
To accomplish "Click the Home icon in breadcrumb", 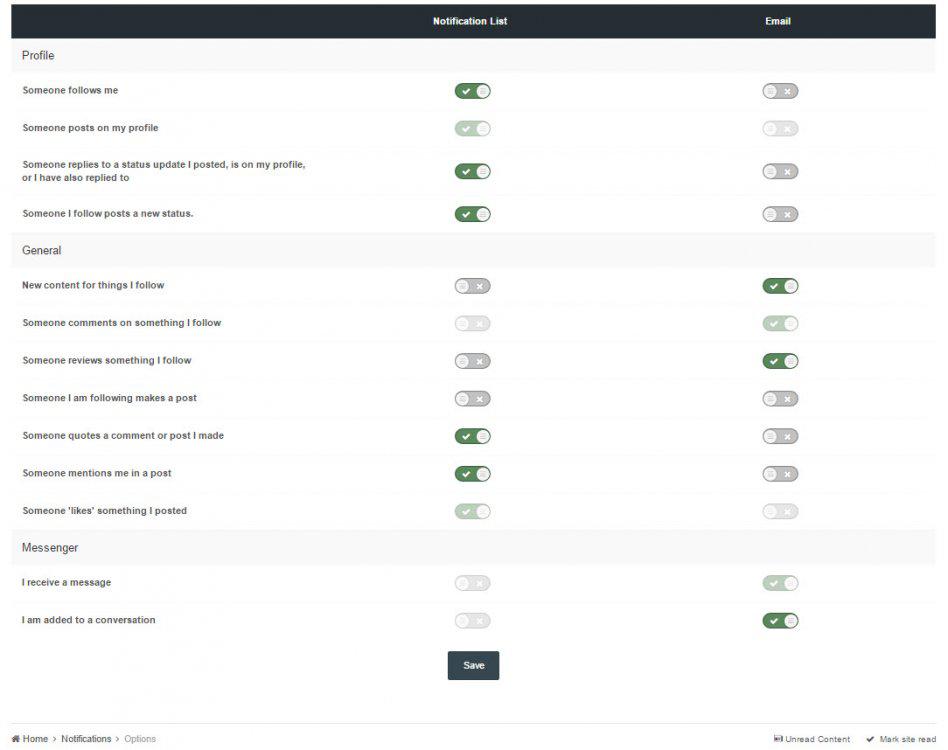I will [16, 739].
